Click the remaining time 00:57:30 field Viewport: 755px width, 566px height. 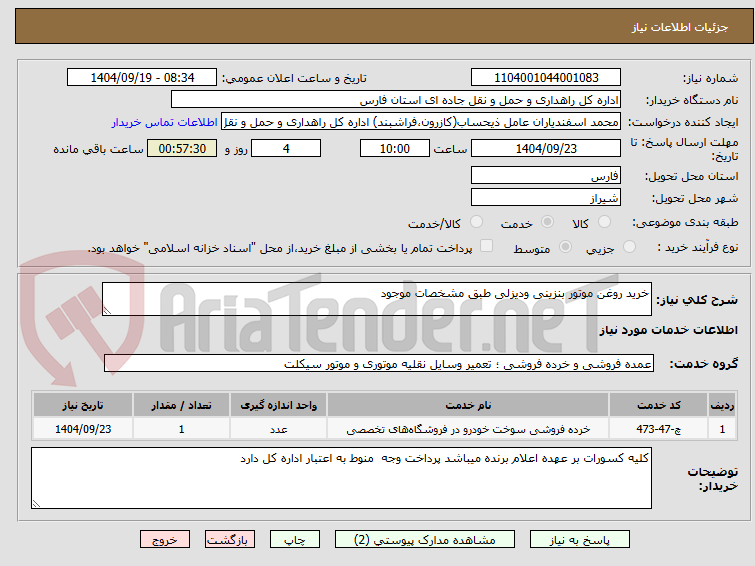(182, 148)
